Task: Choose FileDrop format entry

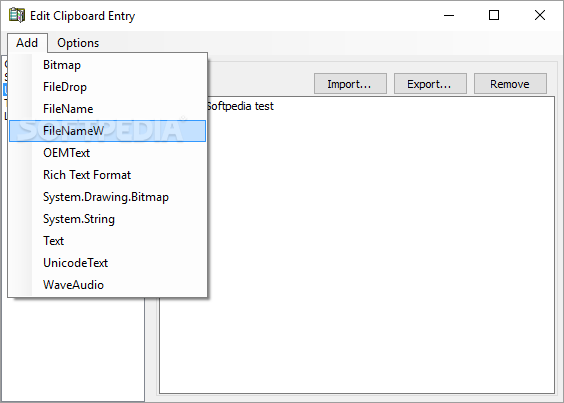Action: click(107, 87)
